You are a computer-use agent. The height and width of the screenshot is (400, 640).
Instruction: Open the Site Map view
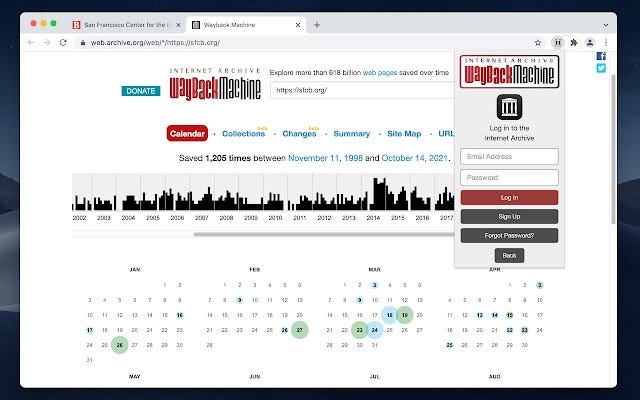(404, 134)
